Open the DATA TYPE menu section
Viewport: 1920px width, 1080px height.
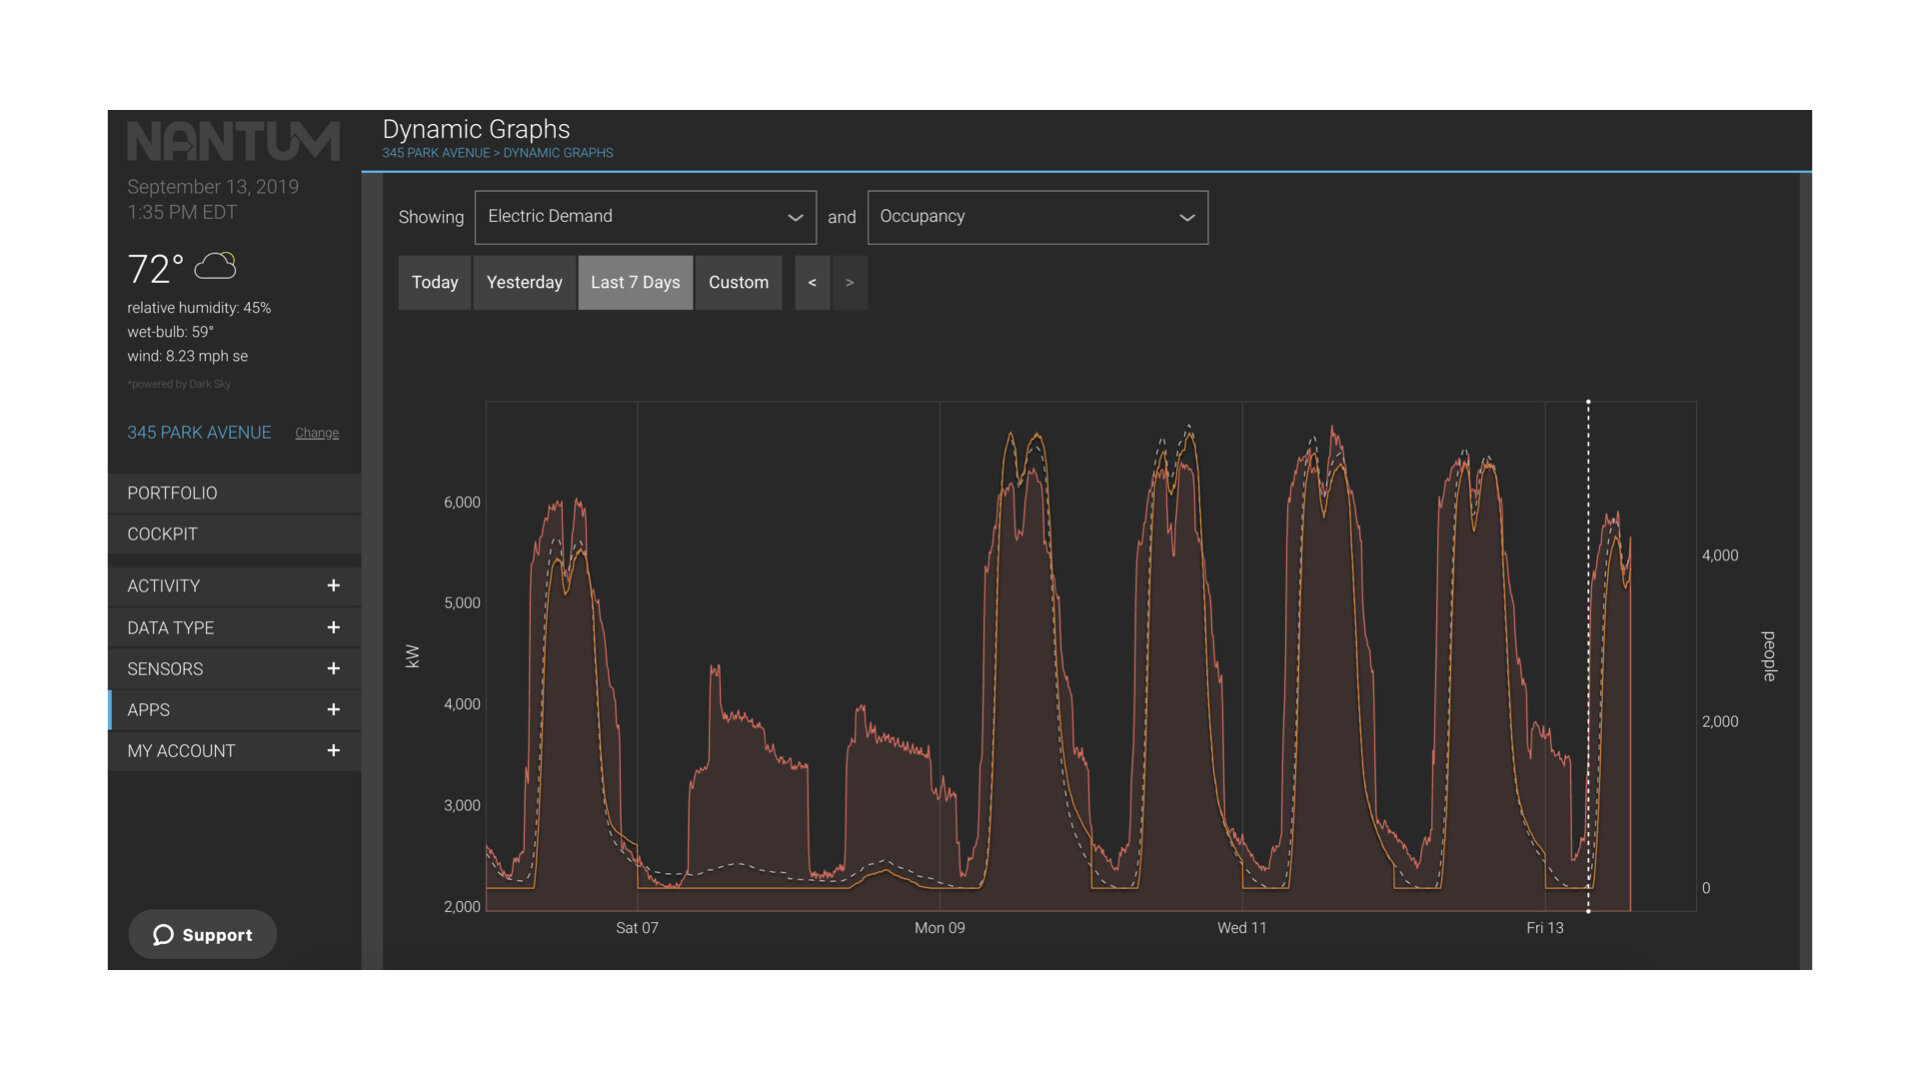click(x=234, y=628)
